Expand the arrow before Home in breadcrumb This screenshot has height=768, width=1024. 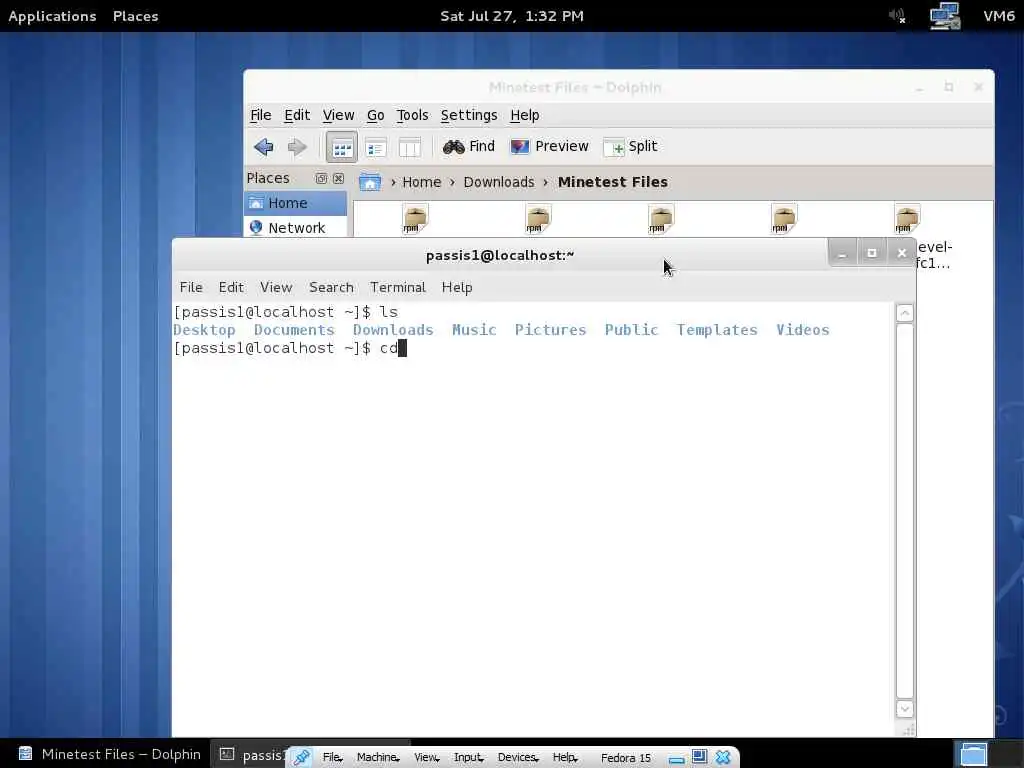[x=393, y=182]
